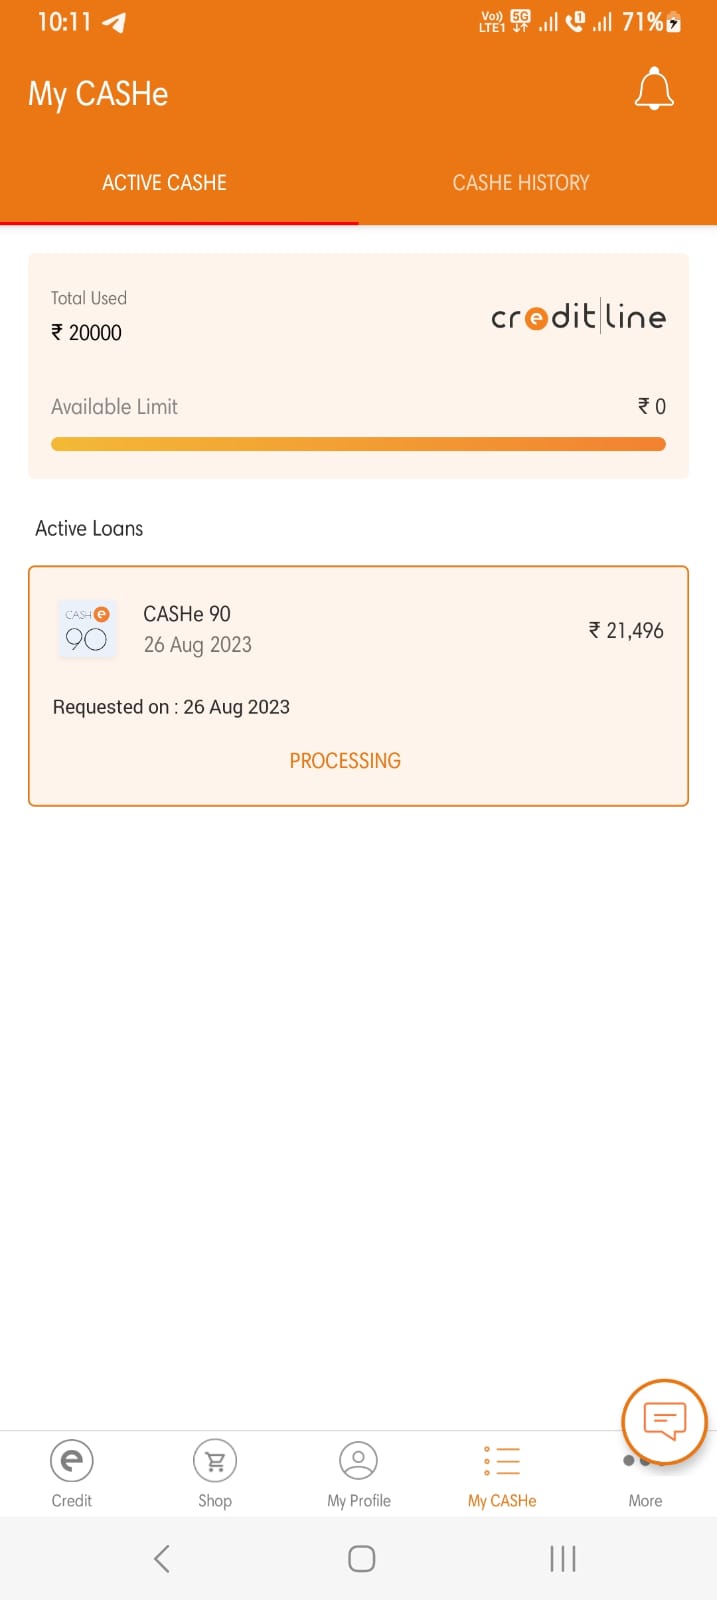The image size is (717, 1600).
Task: Open the Android recent apps button
Action: [x=563, y=1558]
